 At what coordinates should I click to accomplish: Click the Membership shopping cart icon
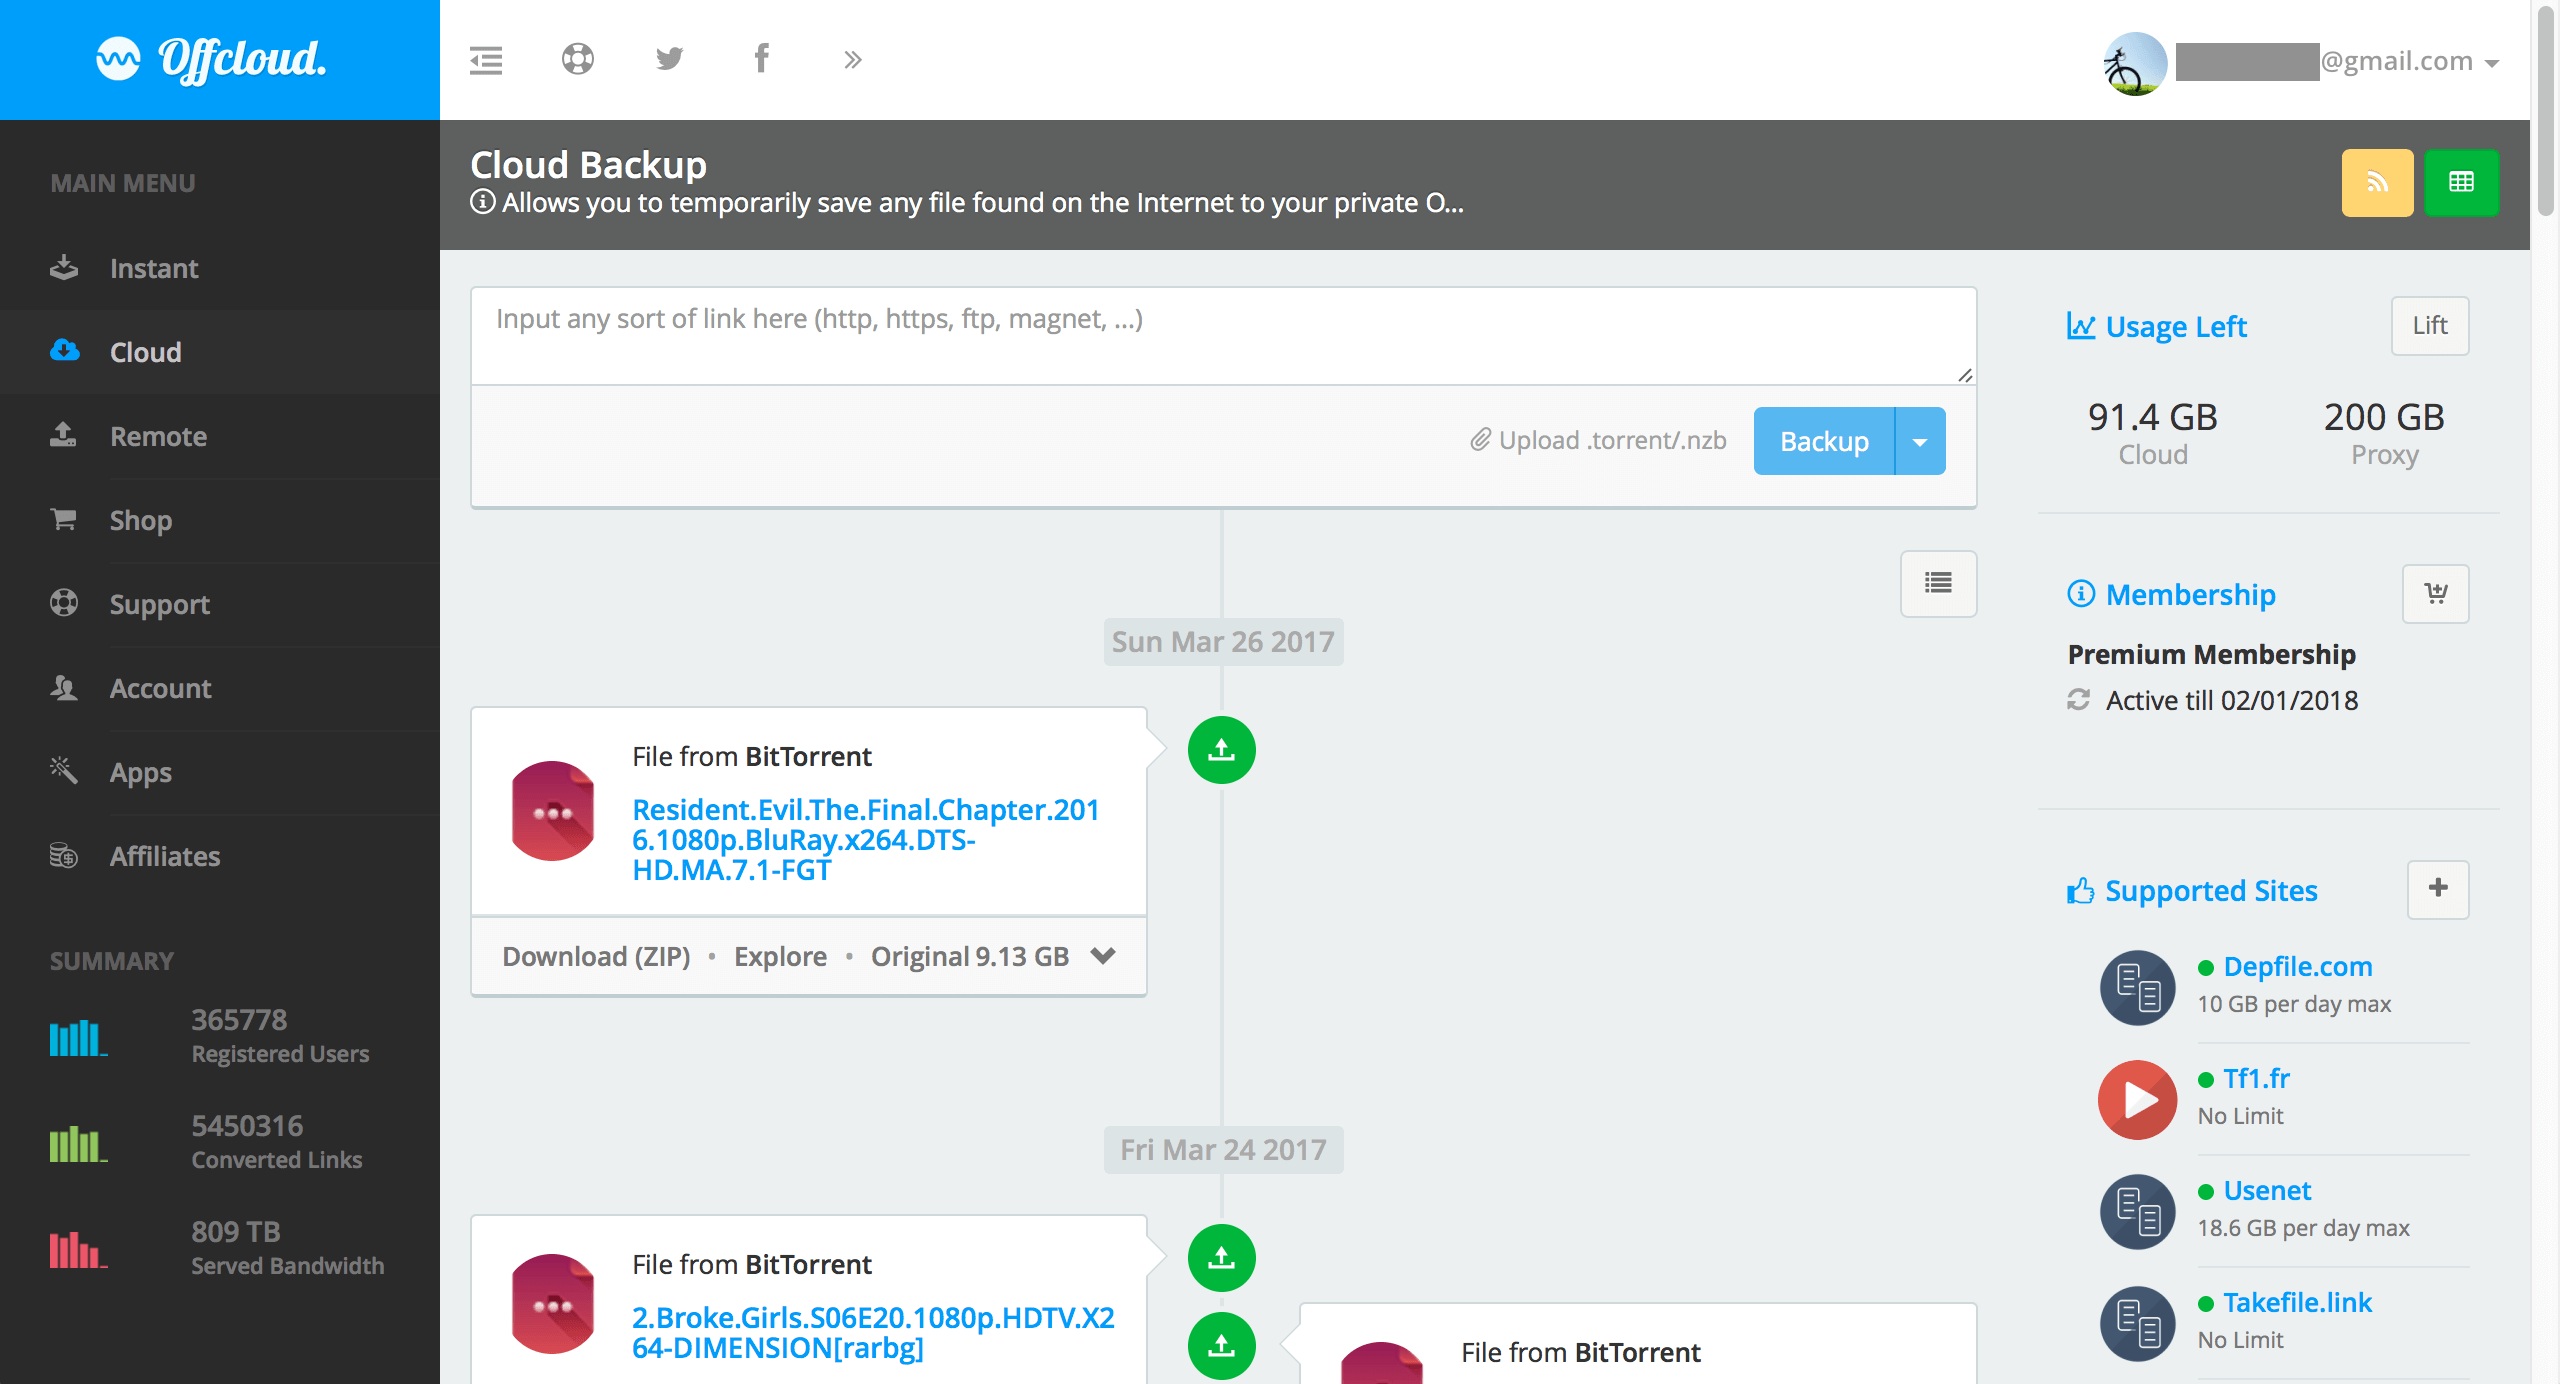point(2436,594)
